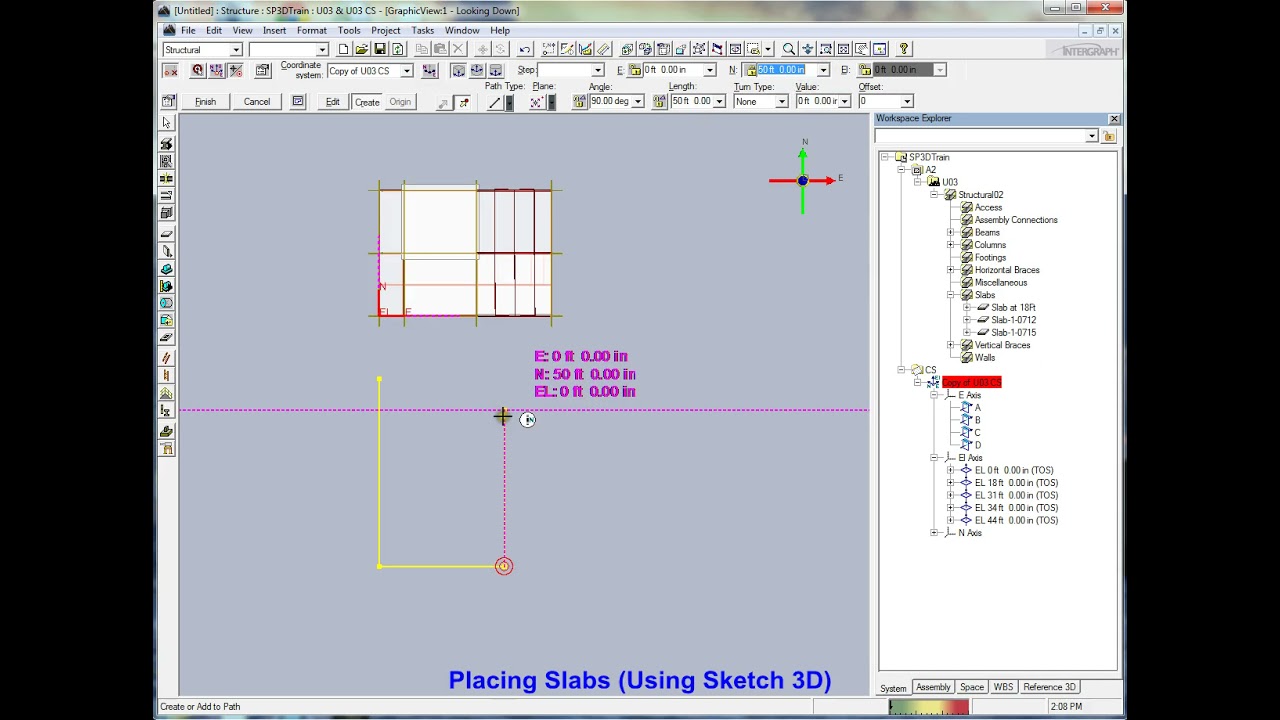Click the Cancel button
This screenshot has height=720, width=1280.
pyautogui.click(x=257, y=102)
